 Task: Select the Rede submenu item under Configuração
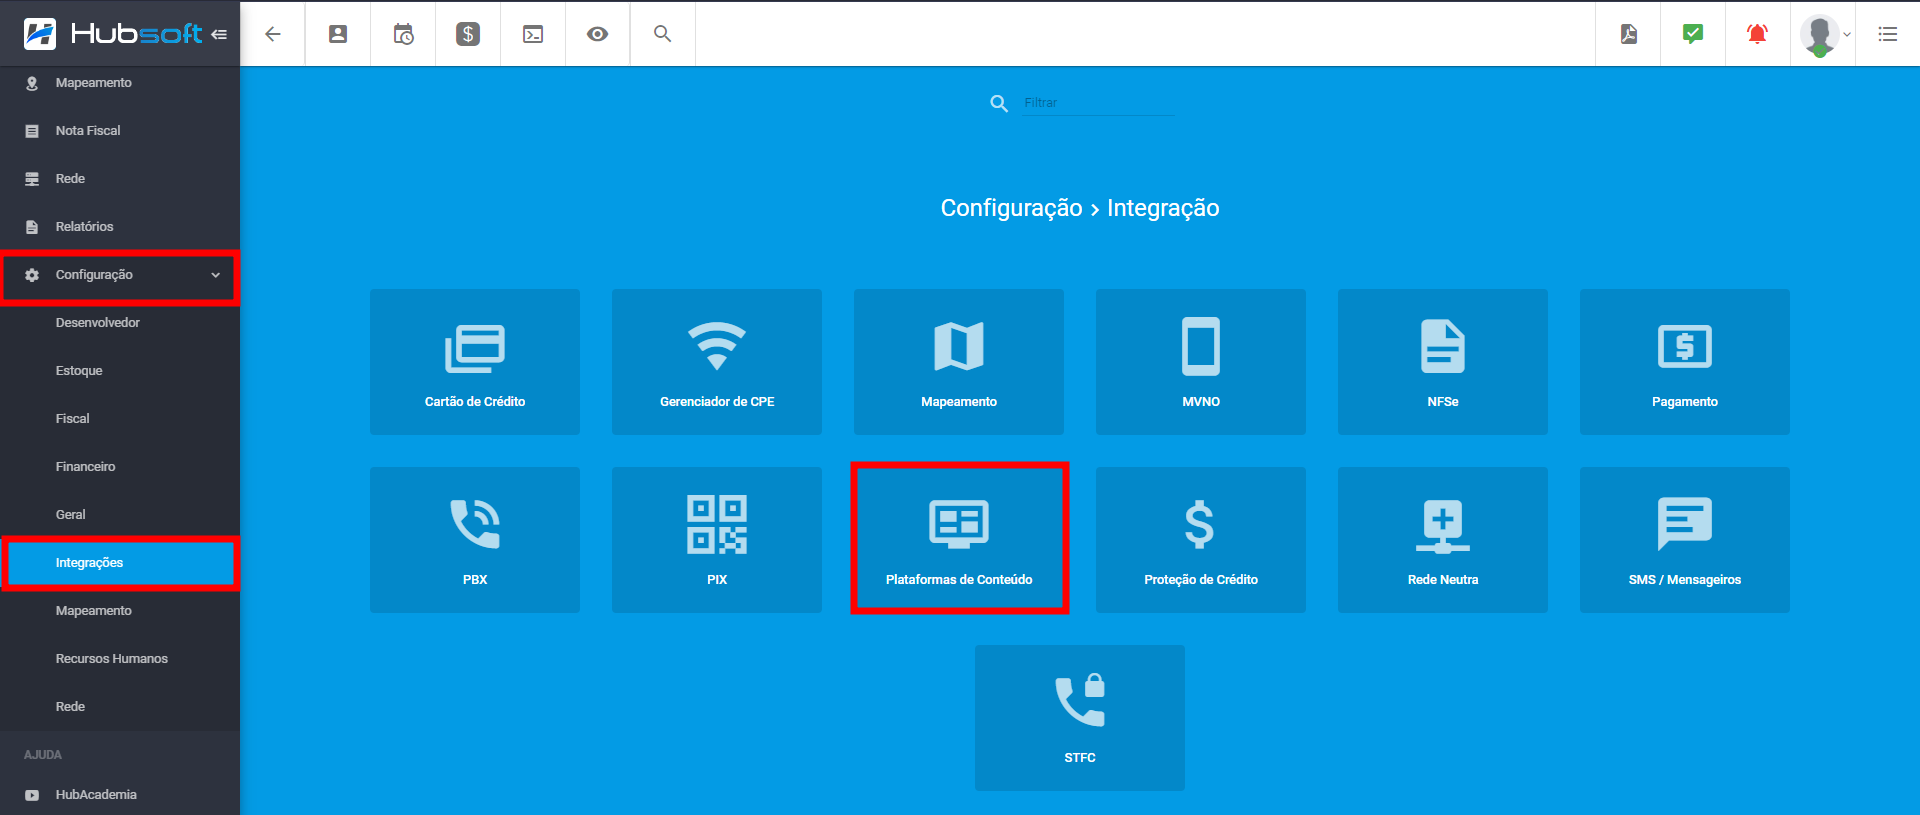[x=120, y=707]
